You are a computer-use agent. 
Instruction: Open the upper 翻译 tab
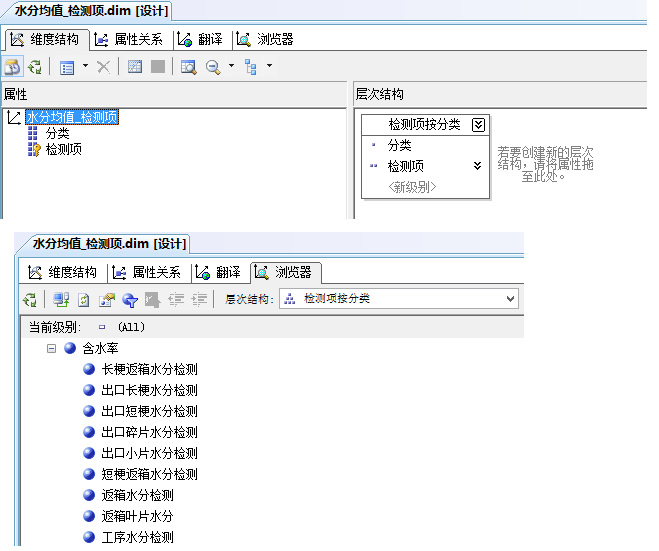(x=201, y=40)
